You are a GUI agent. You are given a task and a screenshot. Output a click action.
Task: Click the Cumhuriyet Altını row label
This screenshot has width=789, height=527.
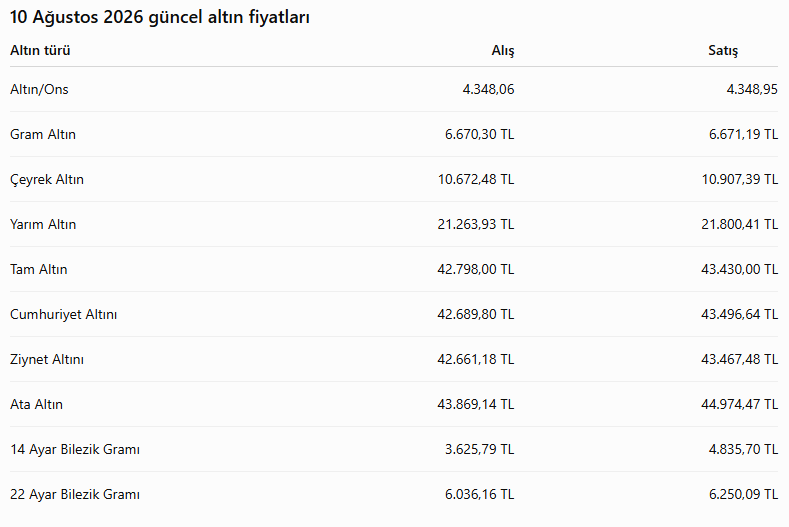[x=63, y=315]
